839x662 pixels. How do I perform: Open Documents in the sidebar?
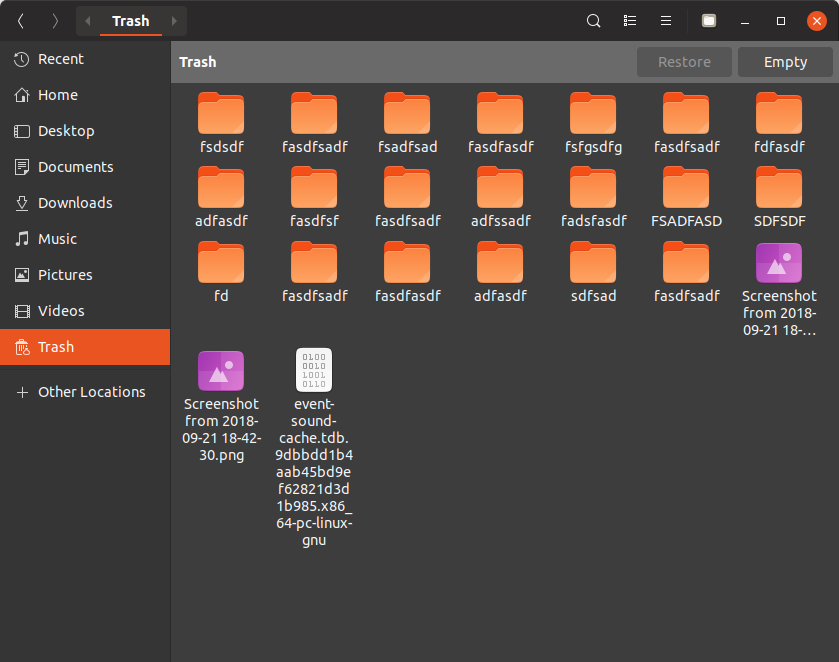pyautogui.click(x=85, y=167)
